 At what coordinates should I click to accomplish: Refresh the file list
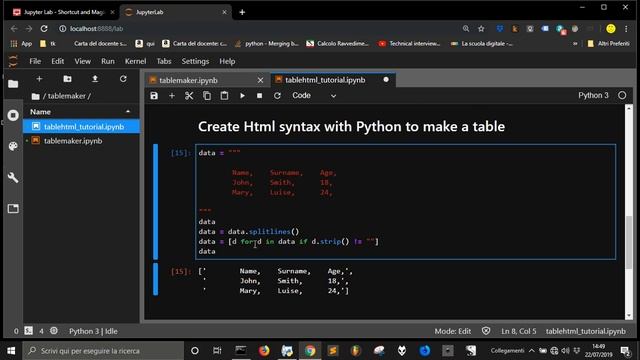[123, 79]
